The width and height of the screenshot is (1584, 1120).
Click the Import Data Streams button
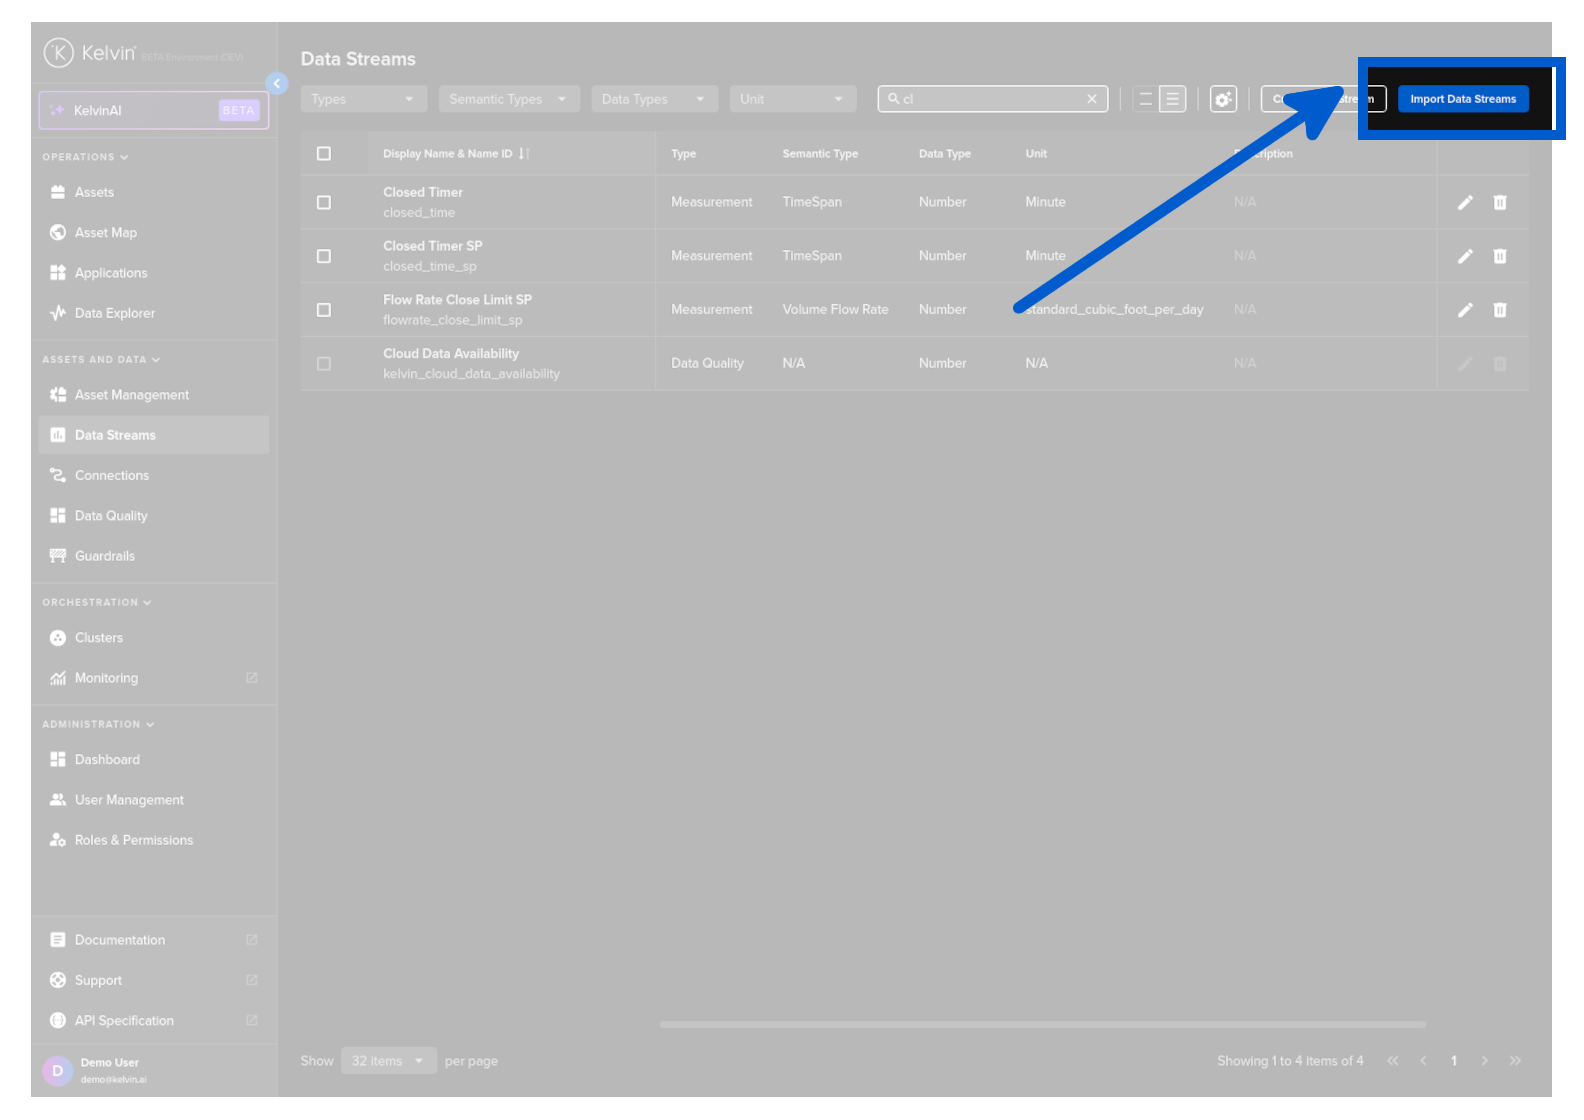1462,99
